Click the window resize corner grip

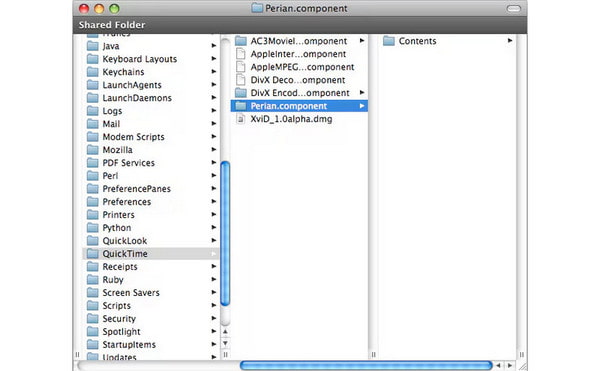click(x=522, y=366)
